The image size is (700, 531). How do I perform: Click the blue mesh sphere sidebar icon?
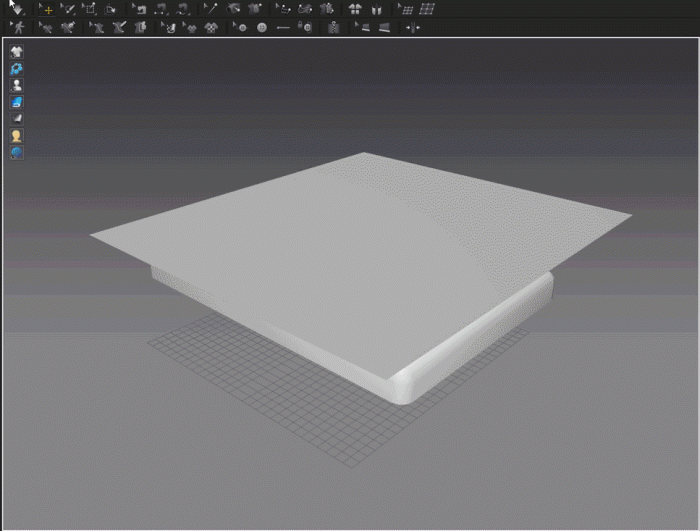[17, 152]
